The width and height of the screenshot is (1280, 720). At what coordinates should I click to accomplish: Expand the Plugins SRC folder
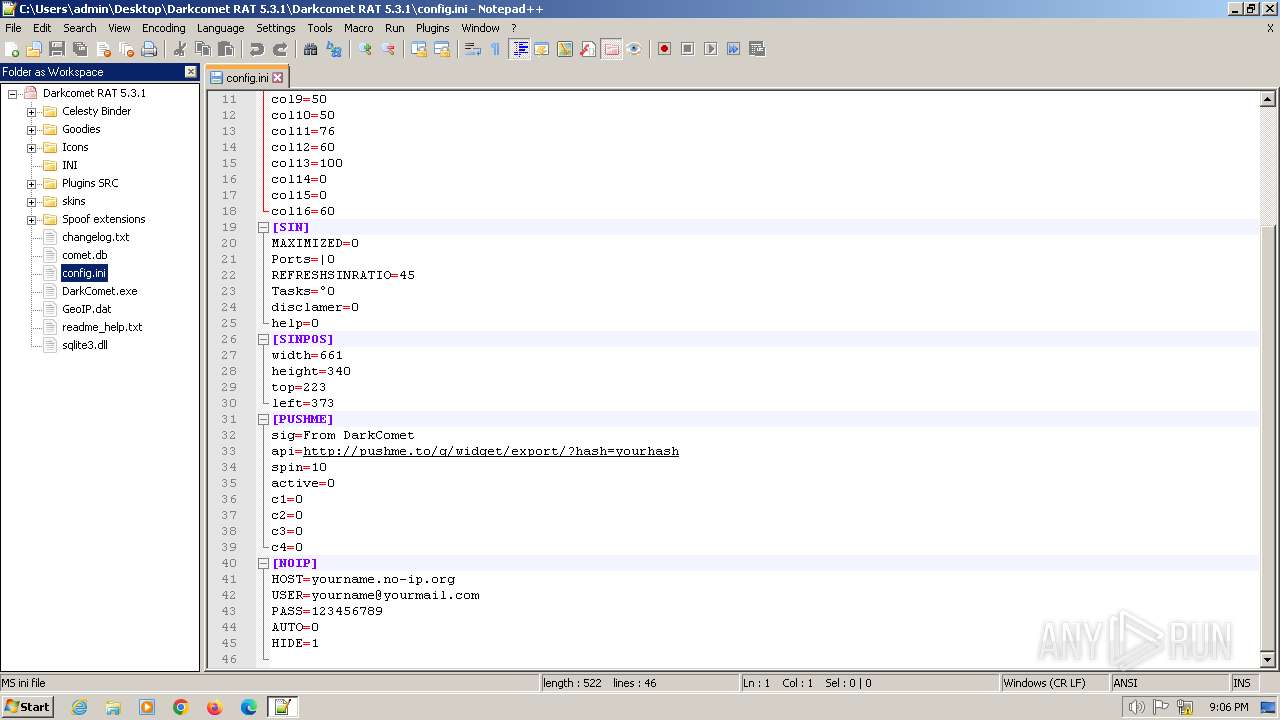[x=31, y=183]
